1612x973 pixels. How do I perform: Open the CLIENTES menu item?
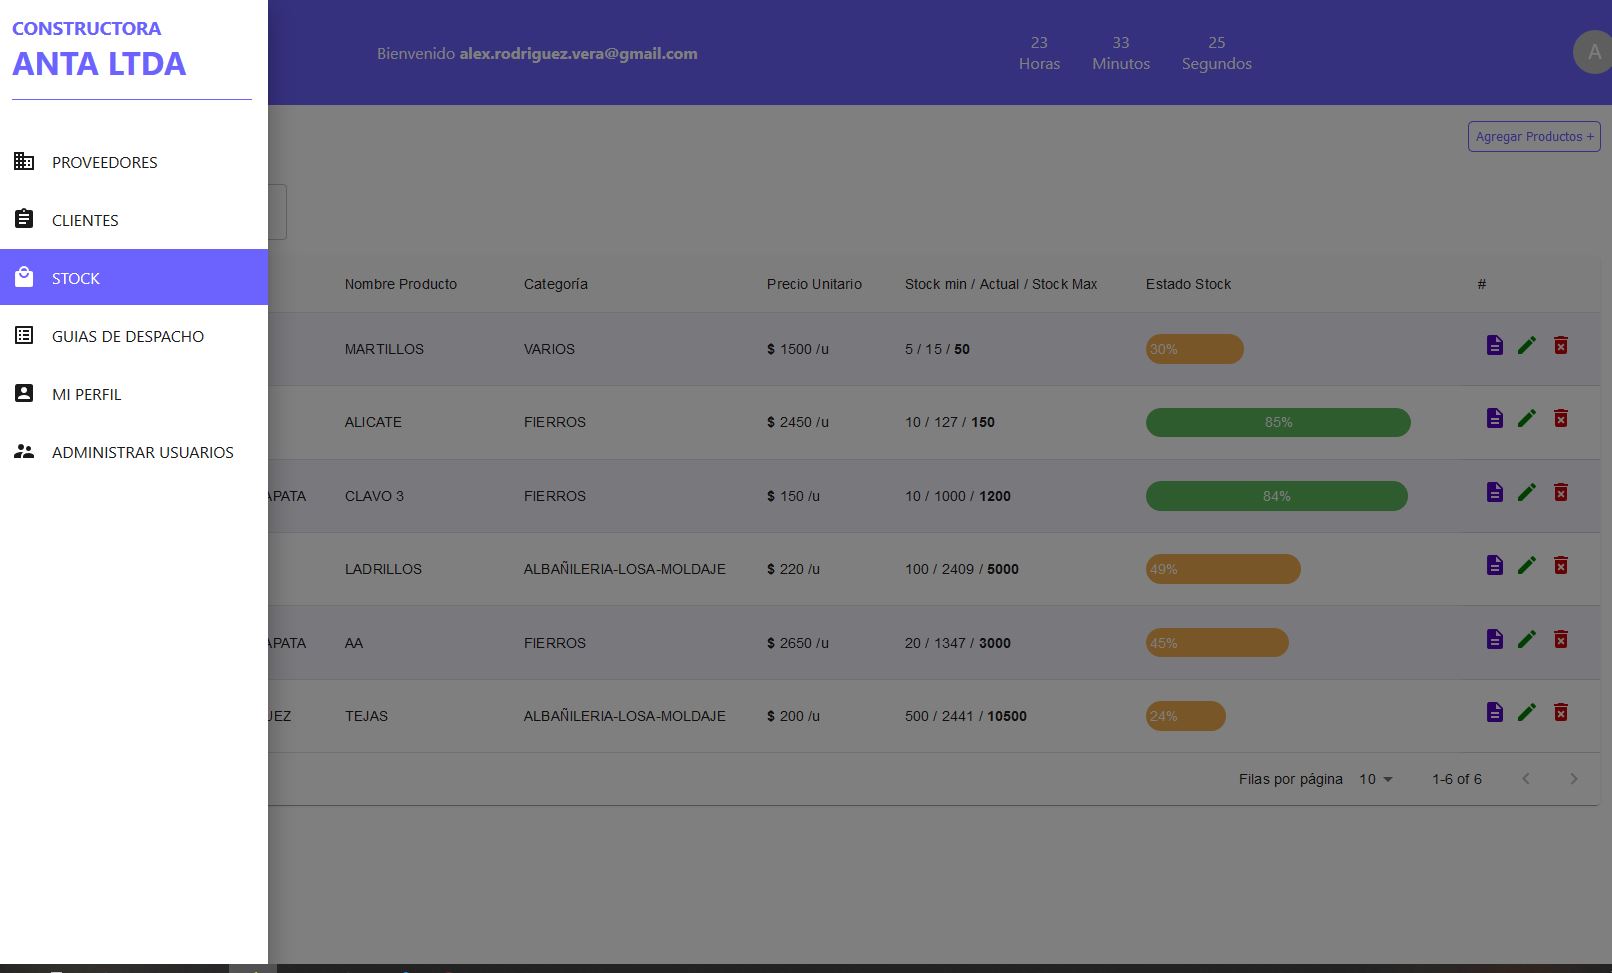[x=134, y=220]
